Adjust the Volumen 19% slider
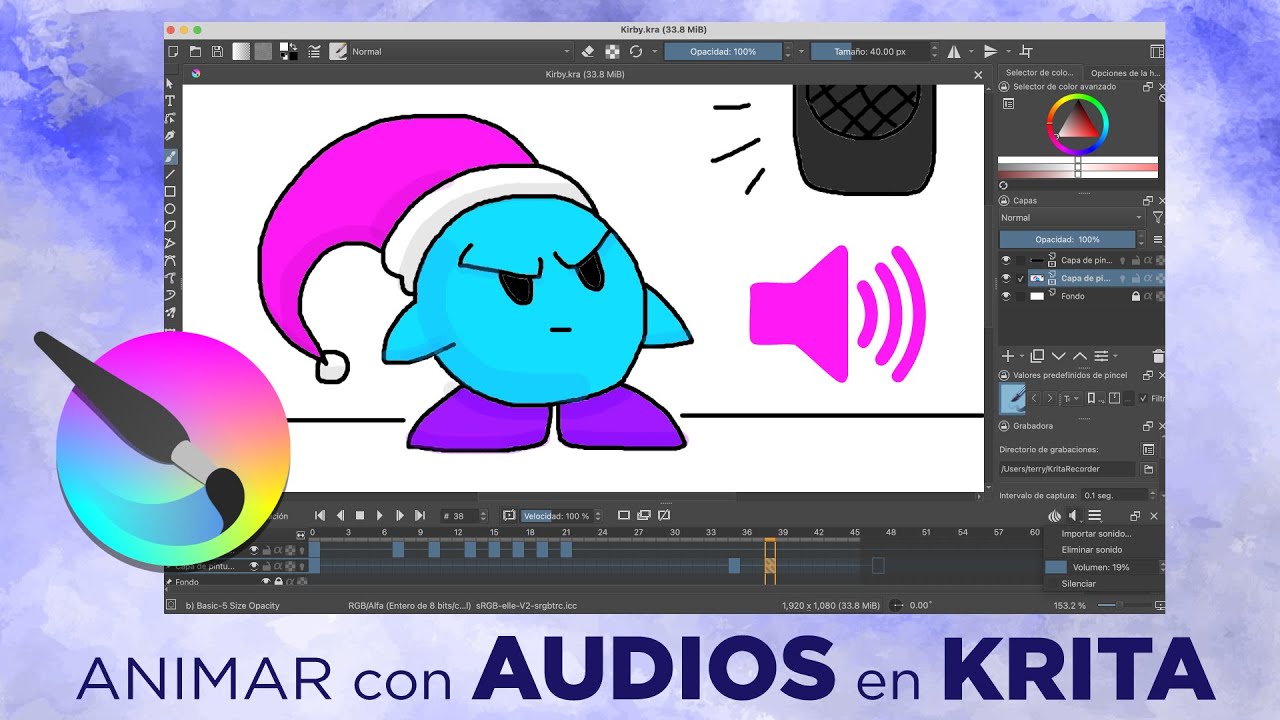 tap(1101, 567)
